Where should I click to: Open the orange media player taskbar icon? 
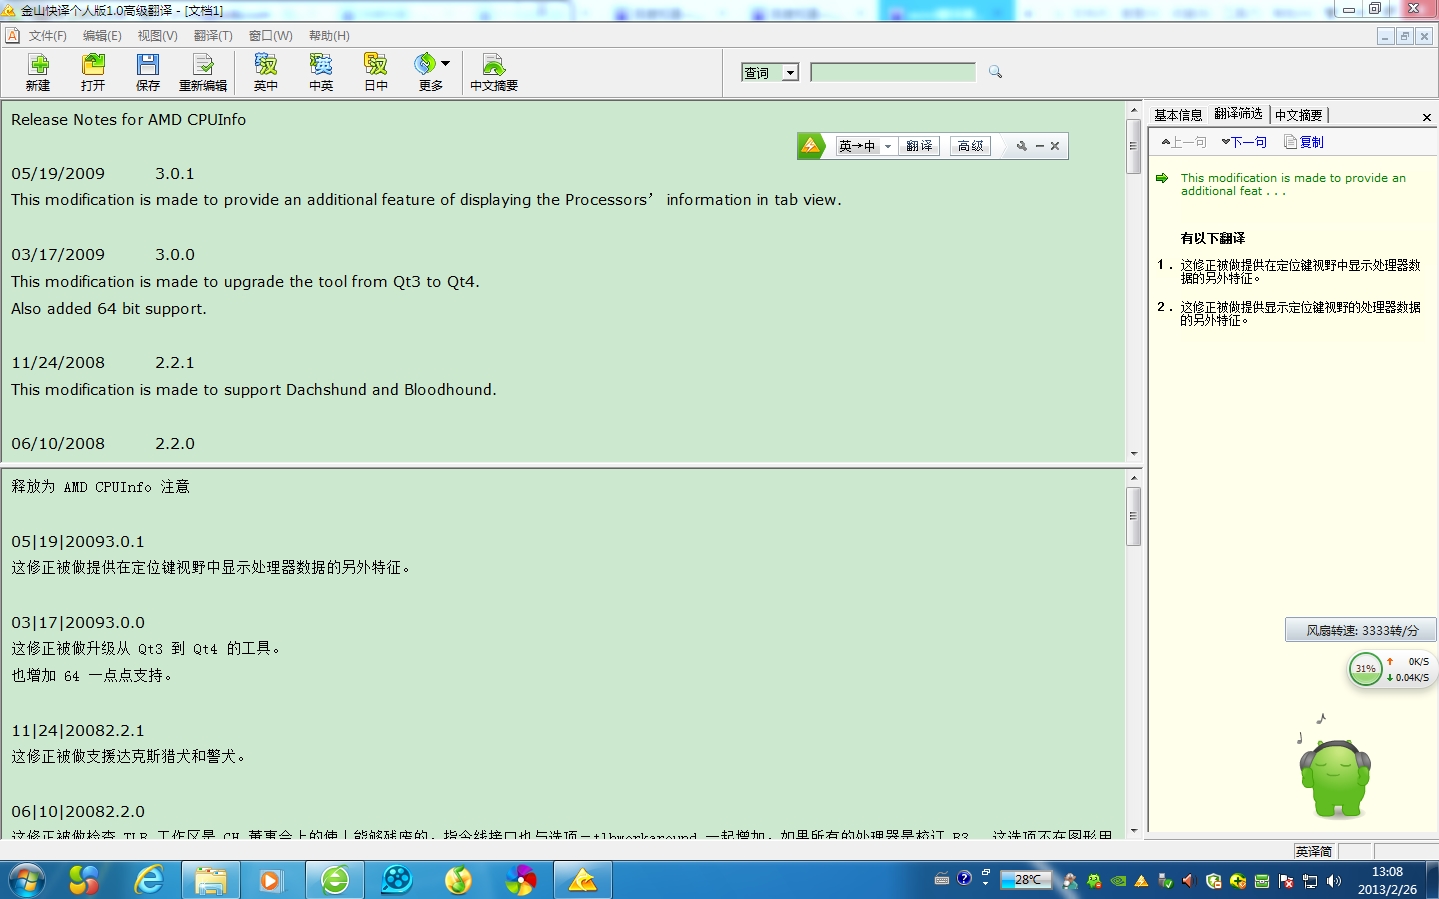[x=271, y=881]
